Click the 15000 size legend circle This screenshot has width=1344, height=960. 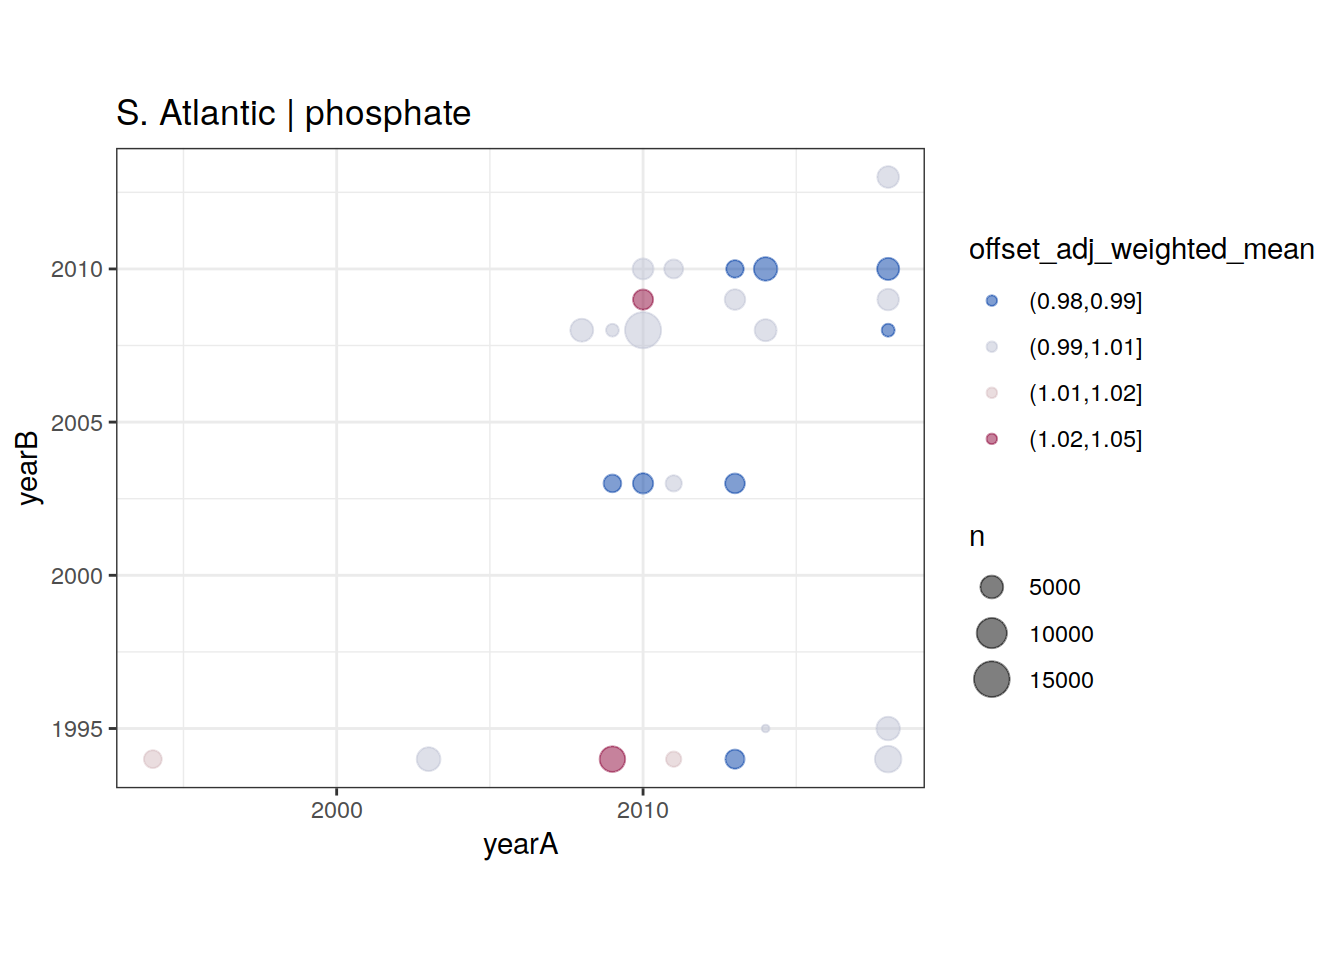(x=991, y=680)
